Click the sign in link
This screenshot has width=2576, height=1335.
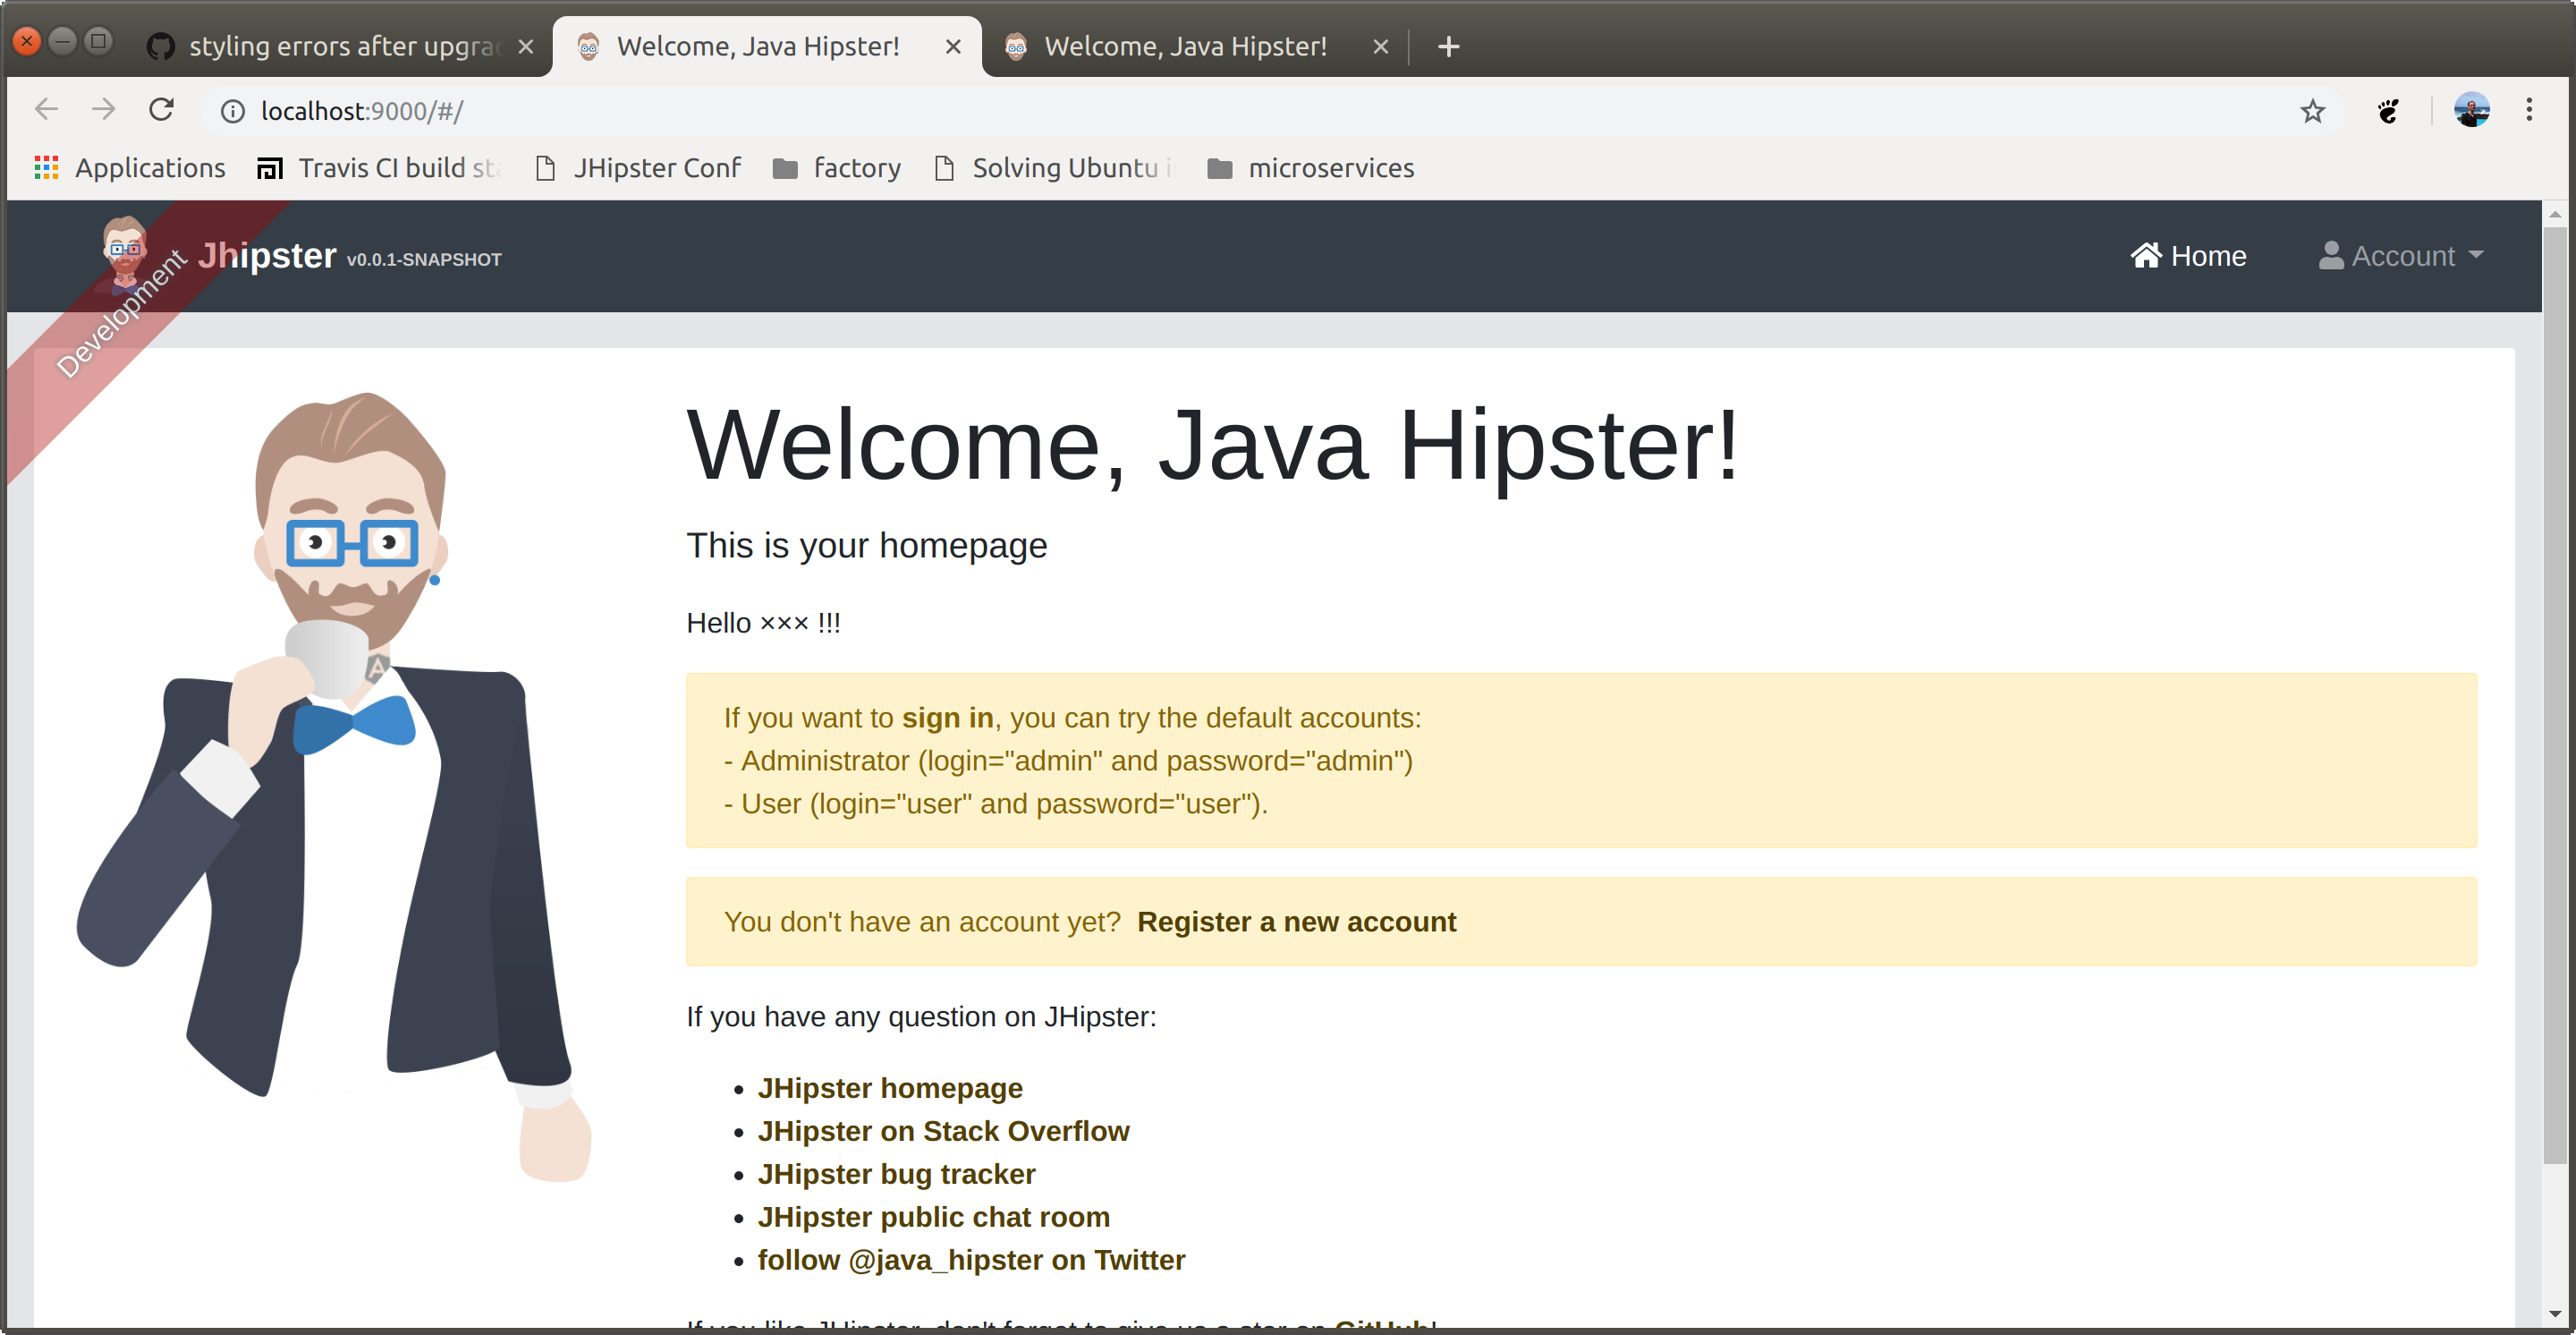tap(946, 718)
